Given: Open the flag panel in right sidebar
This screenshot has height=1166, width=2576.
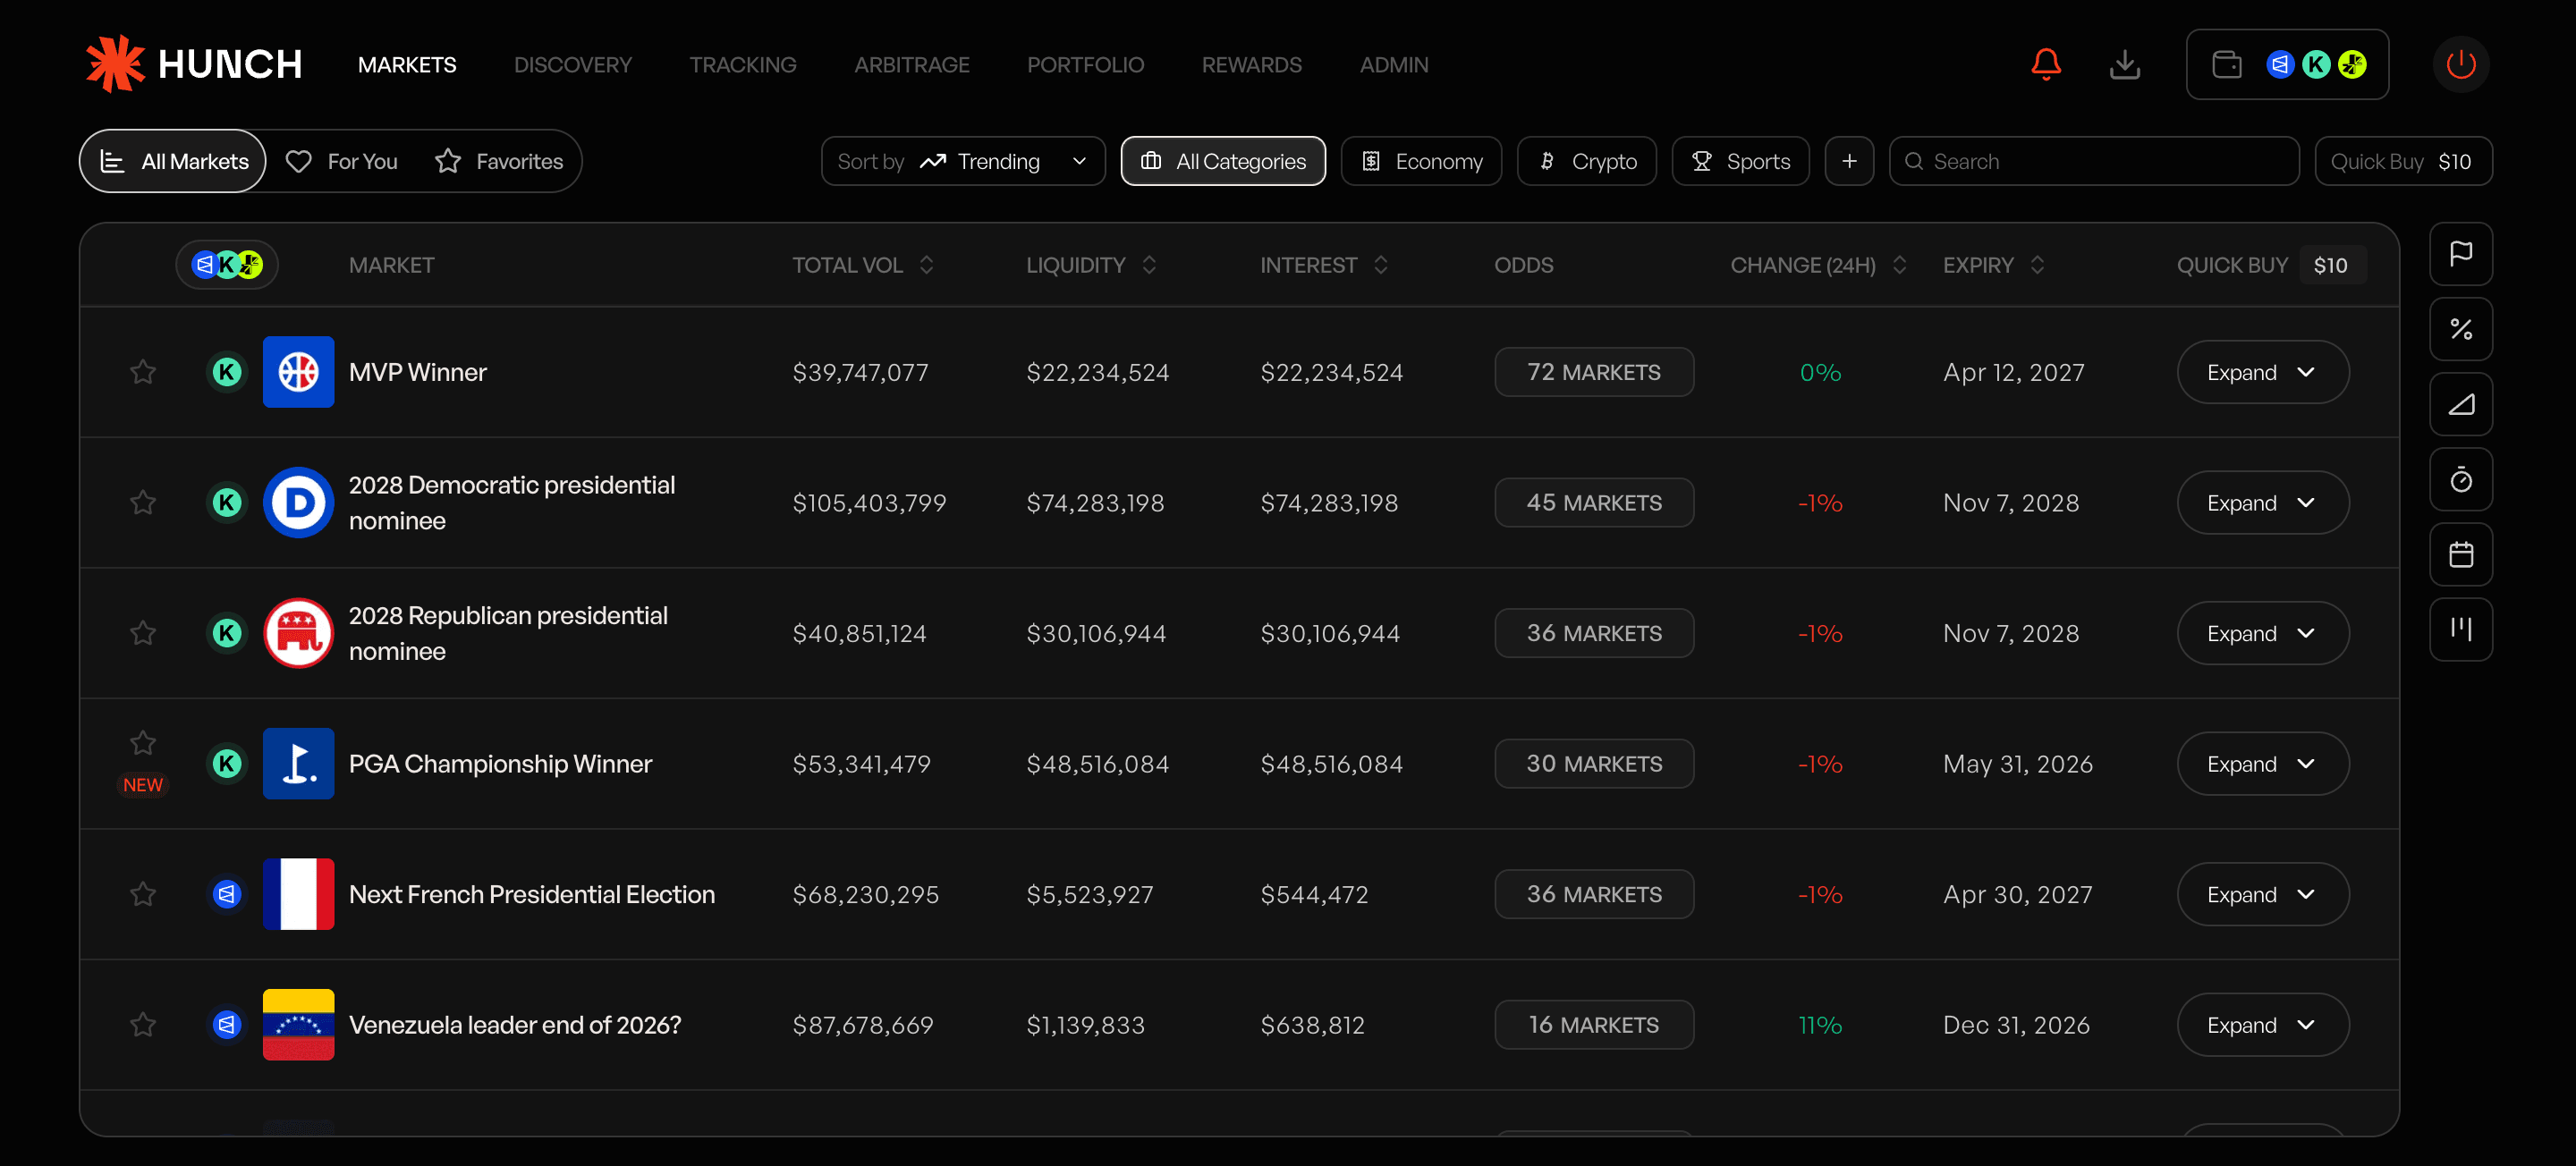Looking at the screenshot, I should click(2460, 254).
